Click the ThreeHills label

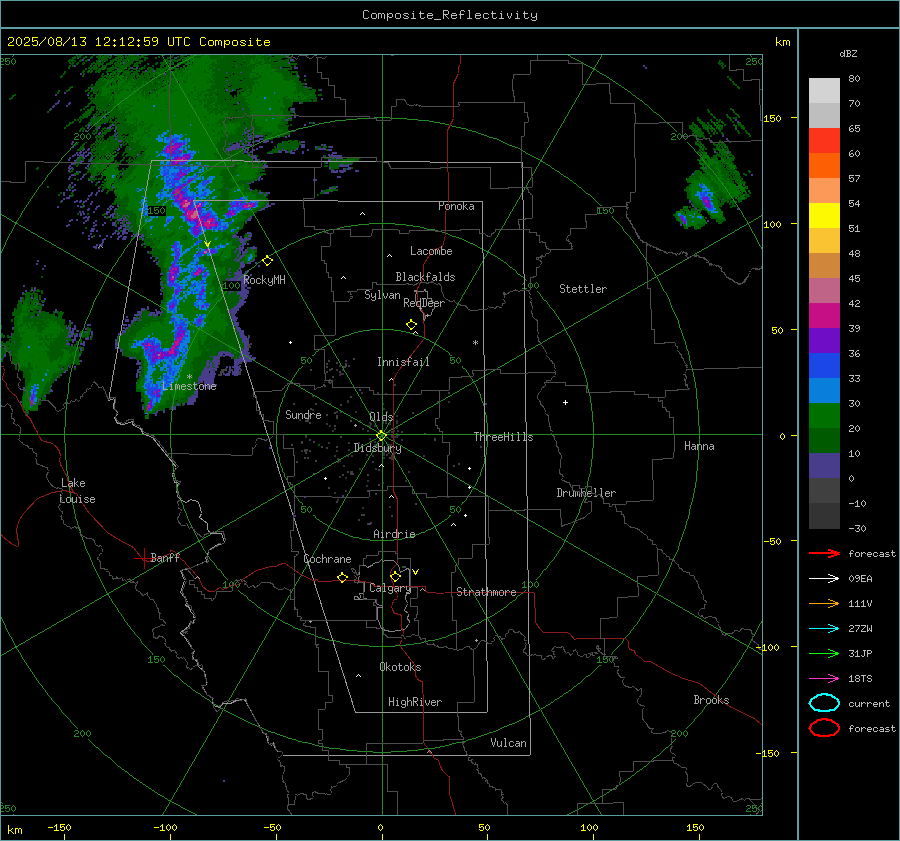click(503, 437)
